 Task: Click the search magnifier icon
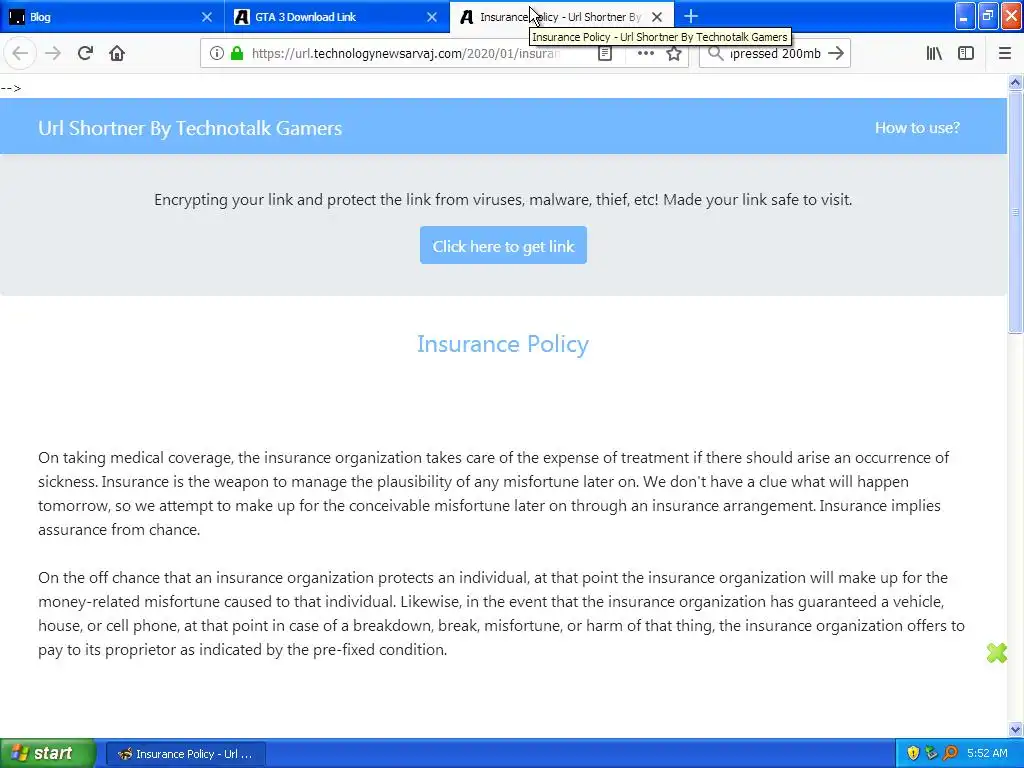click(716, 54)
